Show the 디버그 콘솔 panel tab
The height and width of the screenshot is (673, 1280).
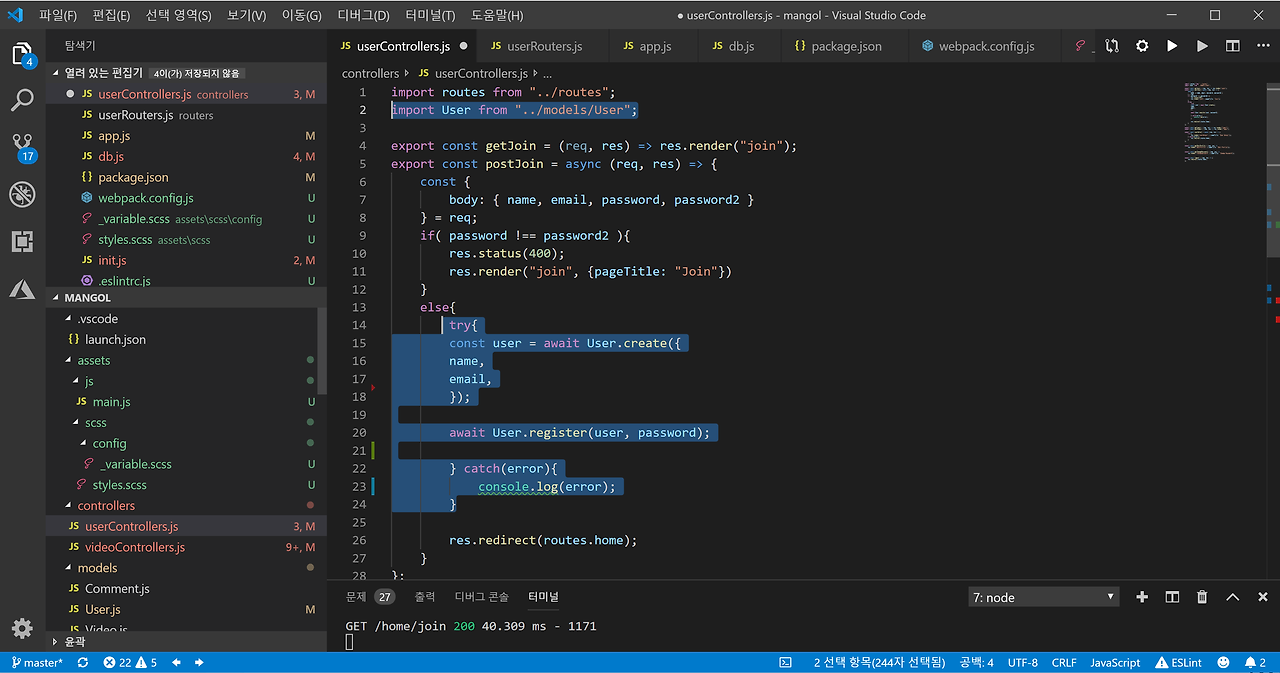point(482,597)
